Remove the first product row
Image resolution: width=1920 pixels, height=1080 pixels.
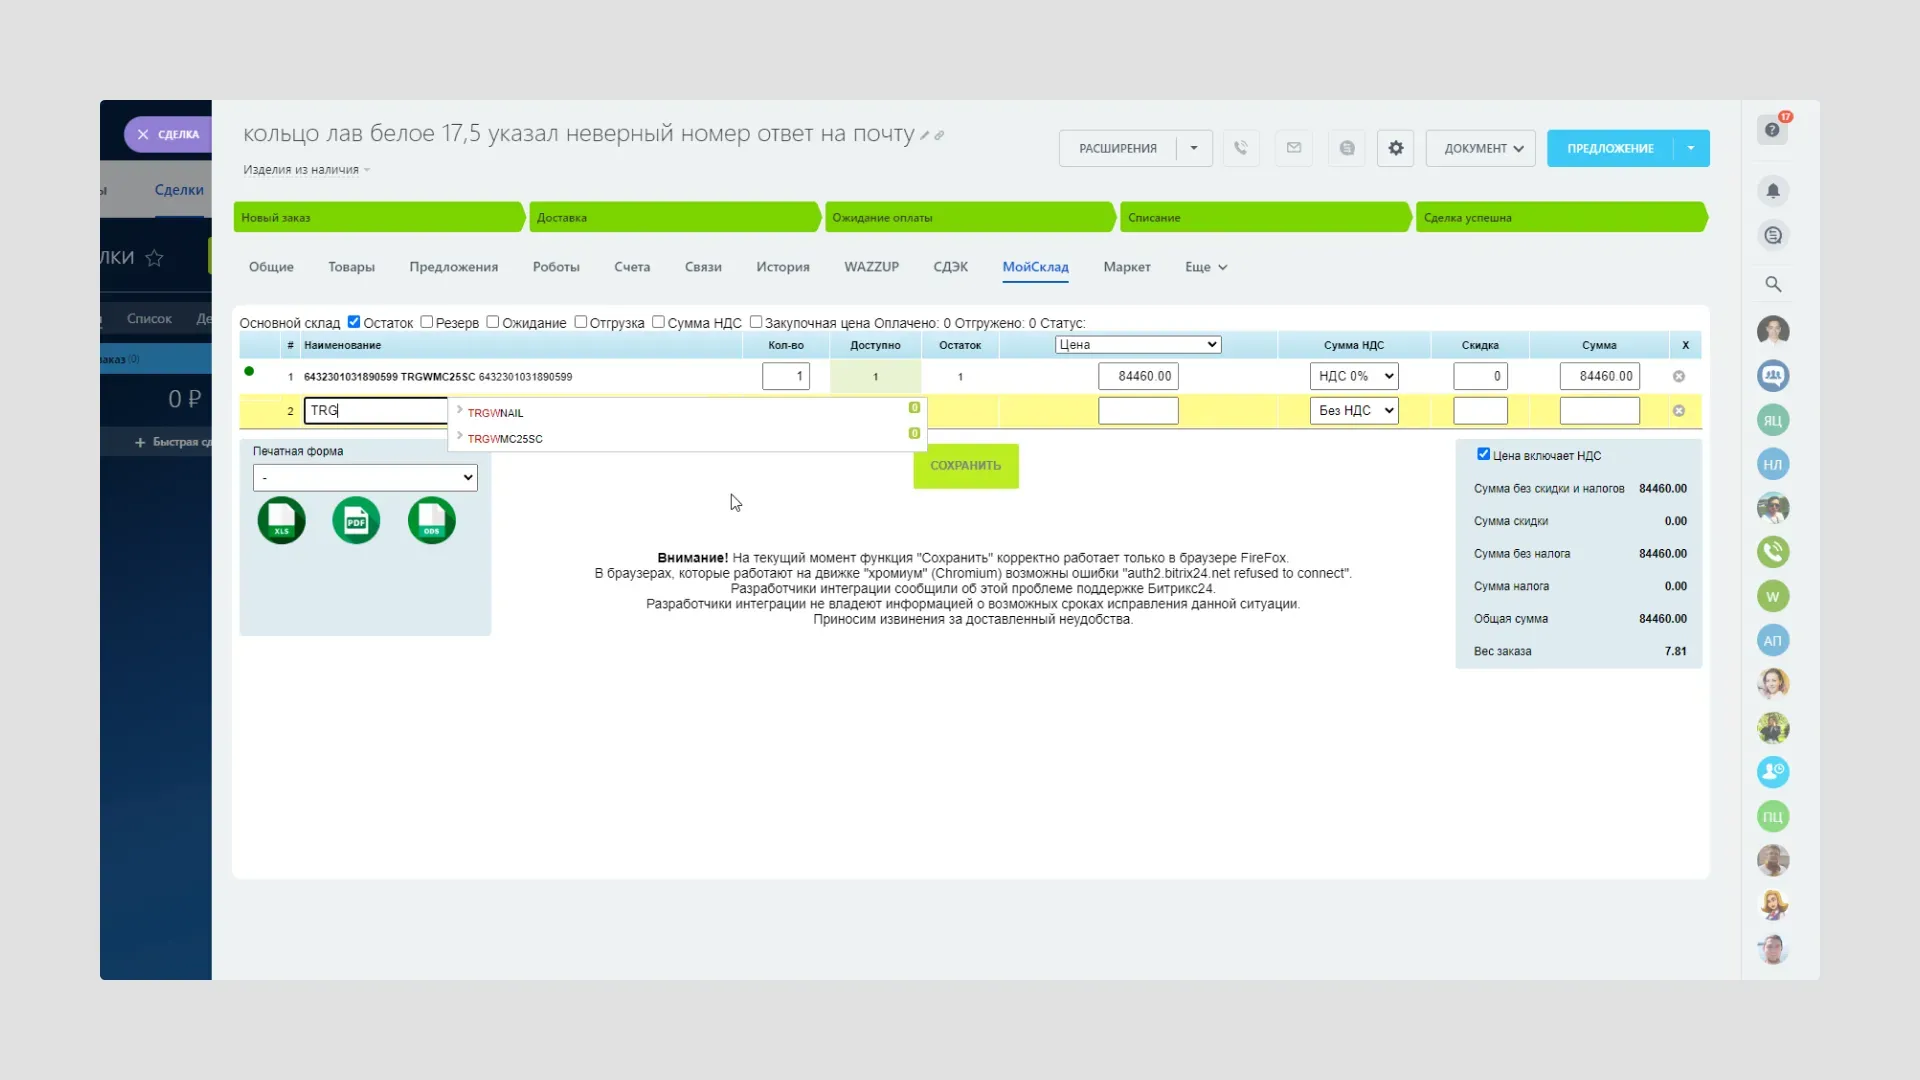(1678, 377)
